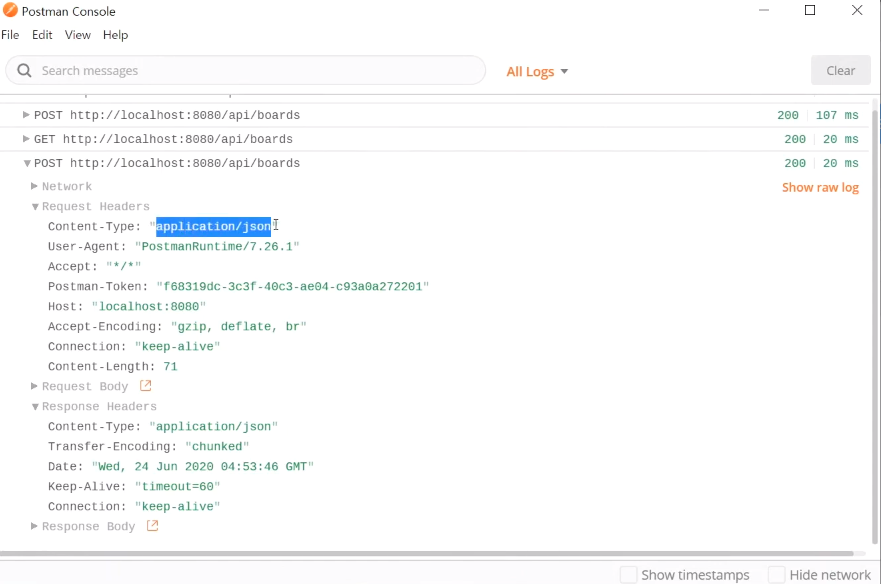Screen dimensions: 881x584
Task: Click the vertical scrollbar
Action: [x=875, y=326]
